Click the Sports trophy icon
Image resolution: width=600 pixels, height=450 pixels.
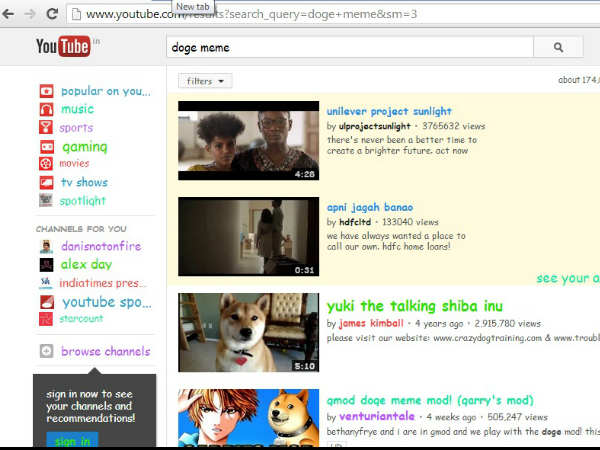pos(46,128)
